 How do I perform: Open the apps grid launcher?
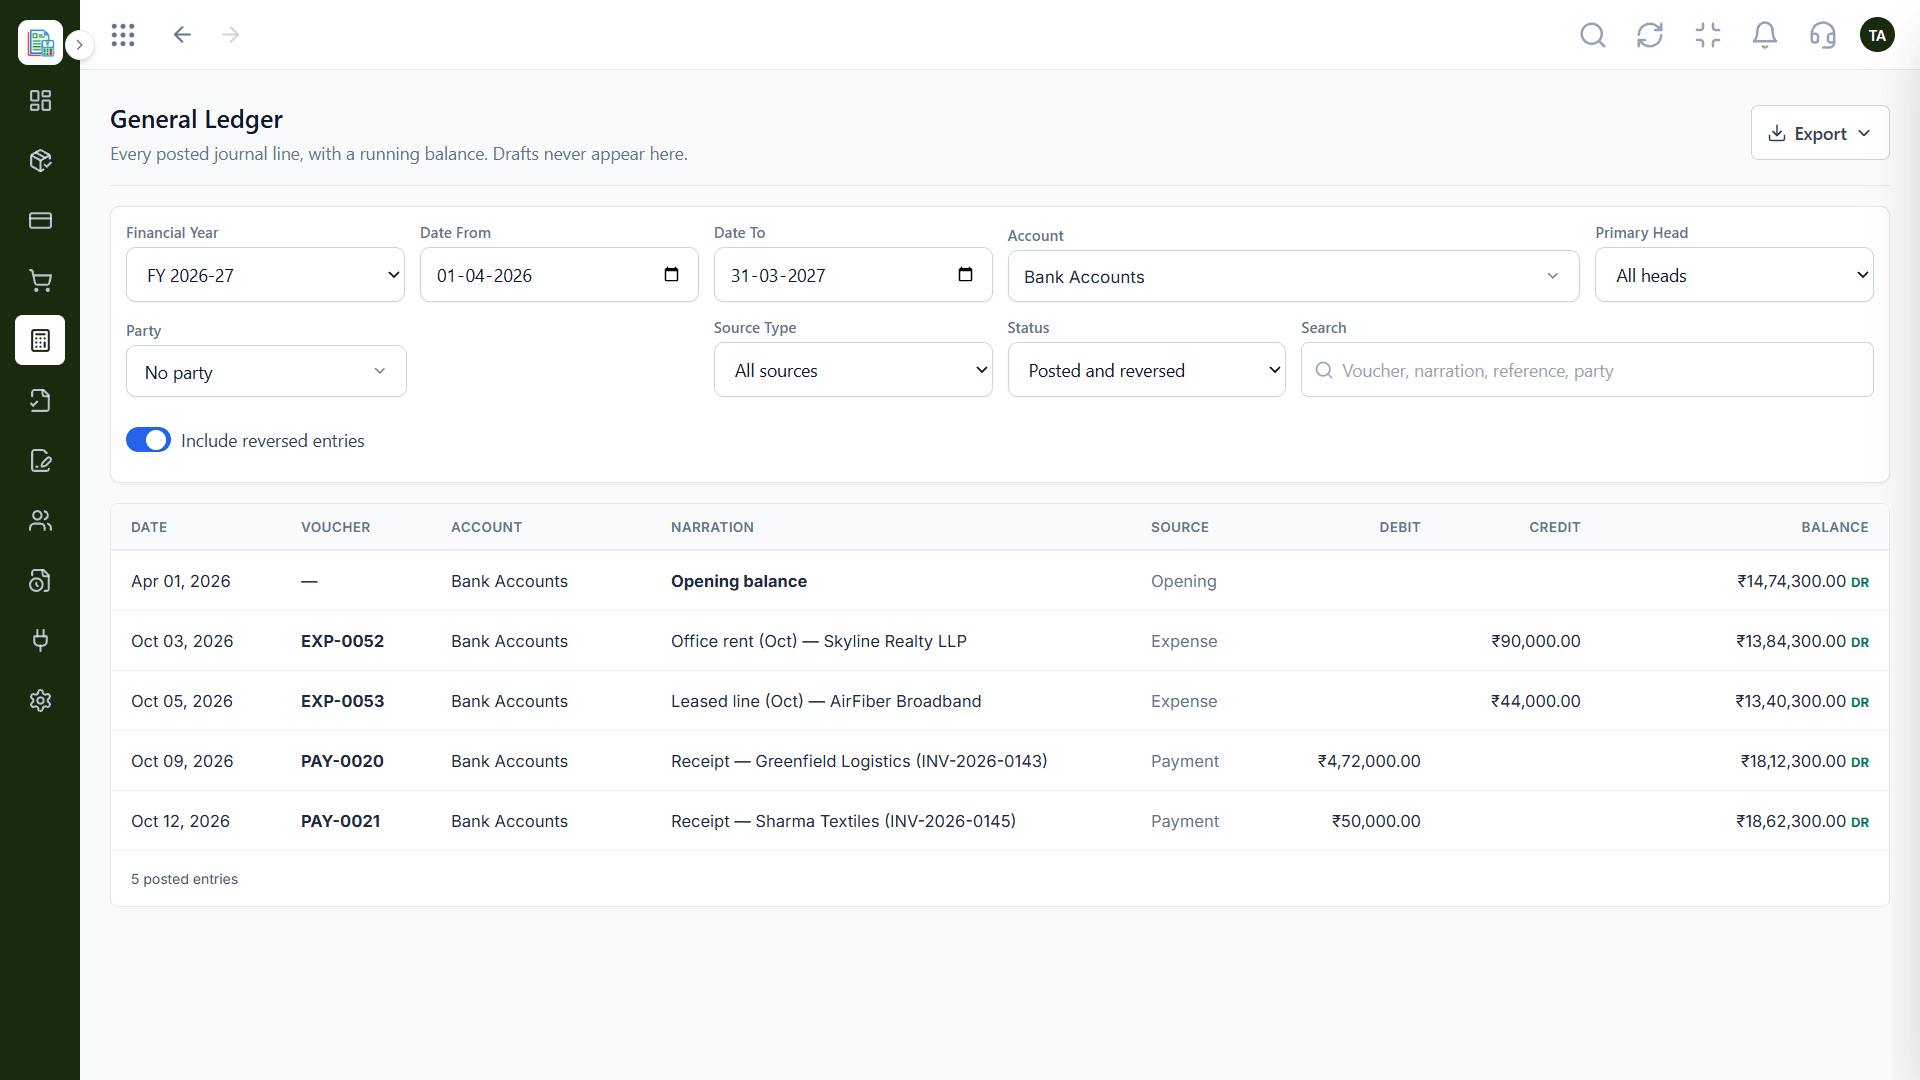click(x=123, y=35)
